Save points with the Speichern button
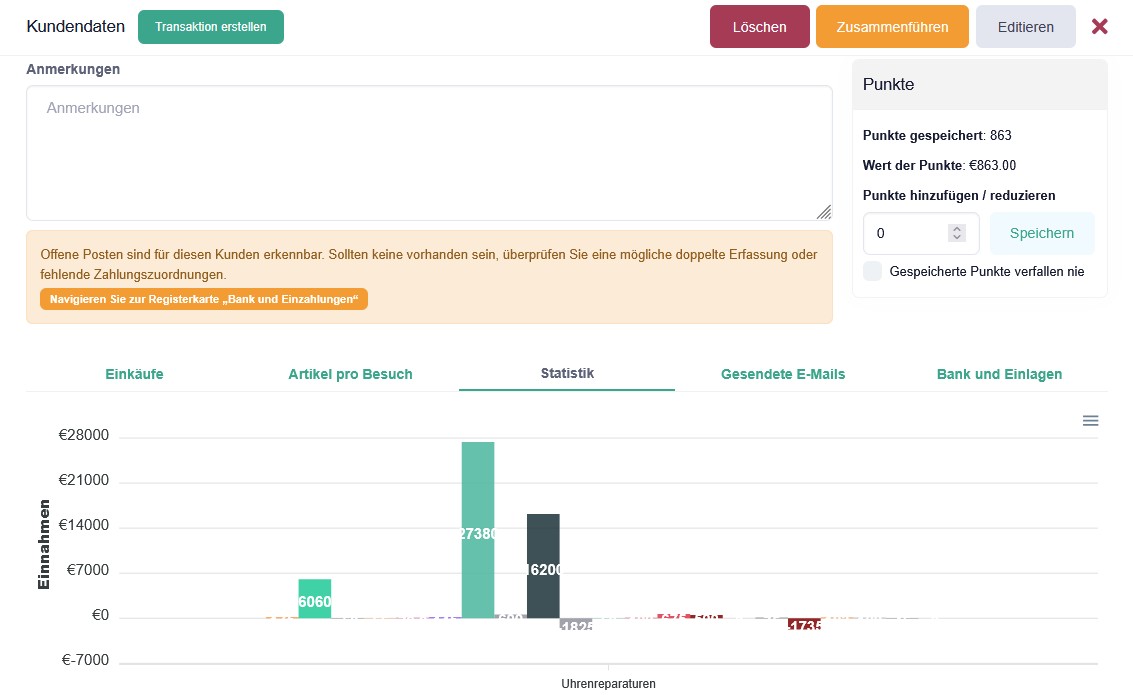Image resolution: width=1133 pixels, height=695 pixels. coord(1041,233)
